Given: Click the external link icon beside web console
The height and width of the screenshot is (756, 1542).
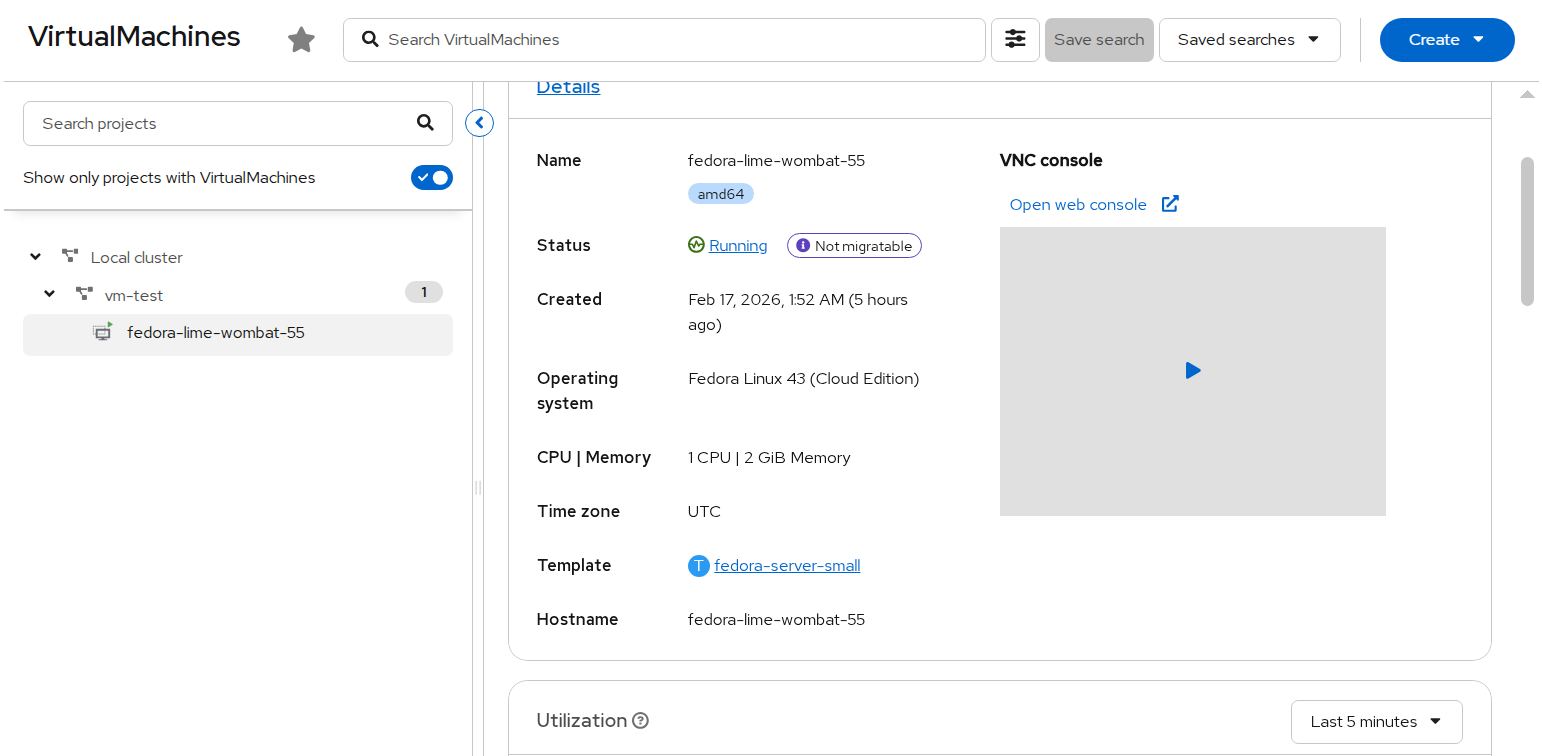Looking at the screenshot, I should point(1170,204).
